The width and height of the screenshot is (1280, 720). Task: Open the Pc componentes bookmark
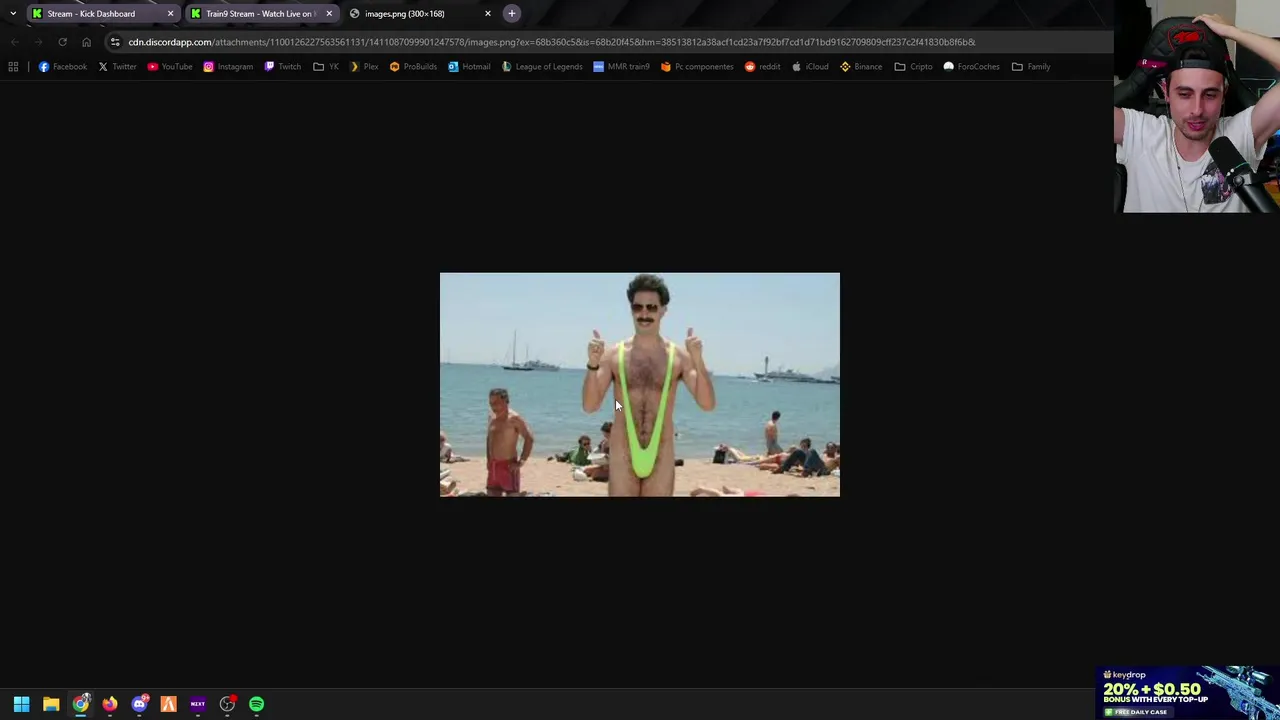pos(697,66)
